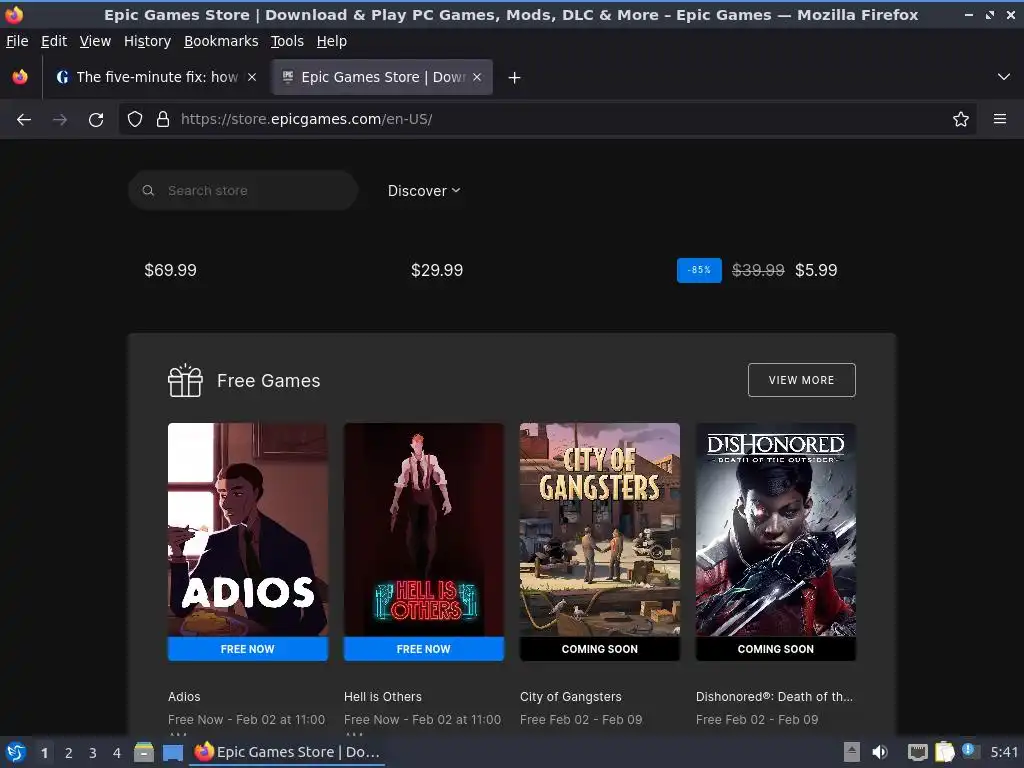Open the Firefox hamburger application menu

1000,119
